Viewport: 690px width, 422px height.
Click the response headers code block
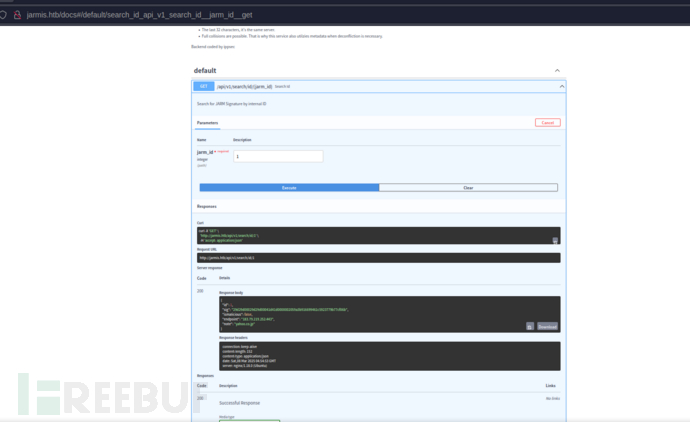(x=389, y=356)
